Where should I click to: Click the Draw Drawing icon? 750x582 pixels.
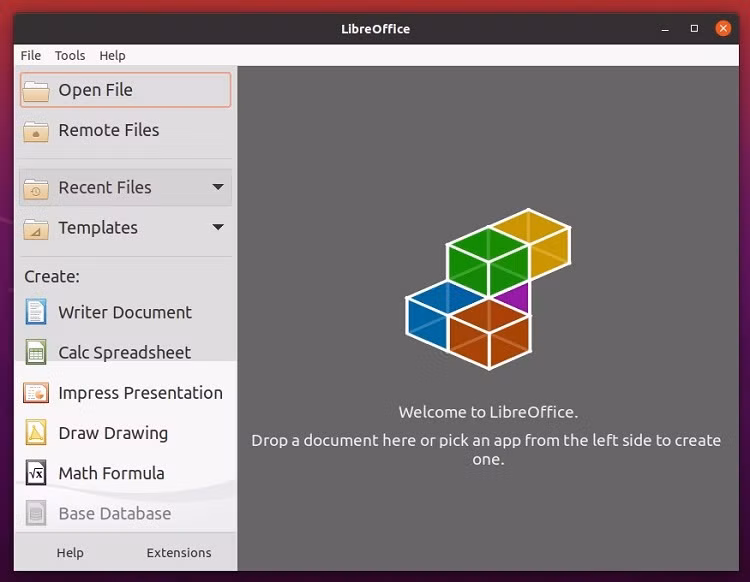click(36, 433)
